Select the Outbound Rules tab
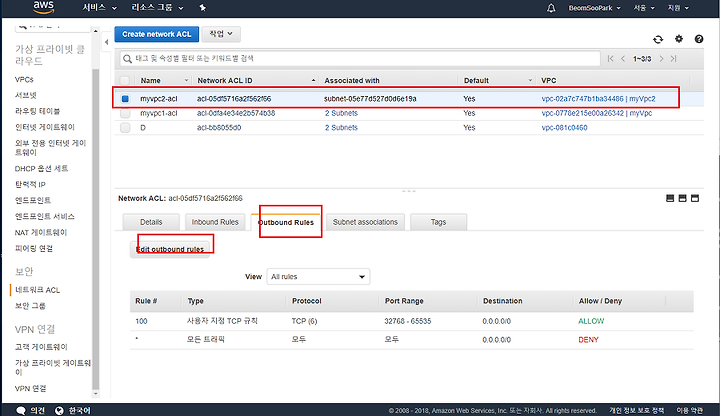This screenshot has height=416, width=720. tap(286, 222)
